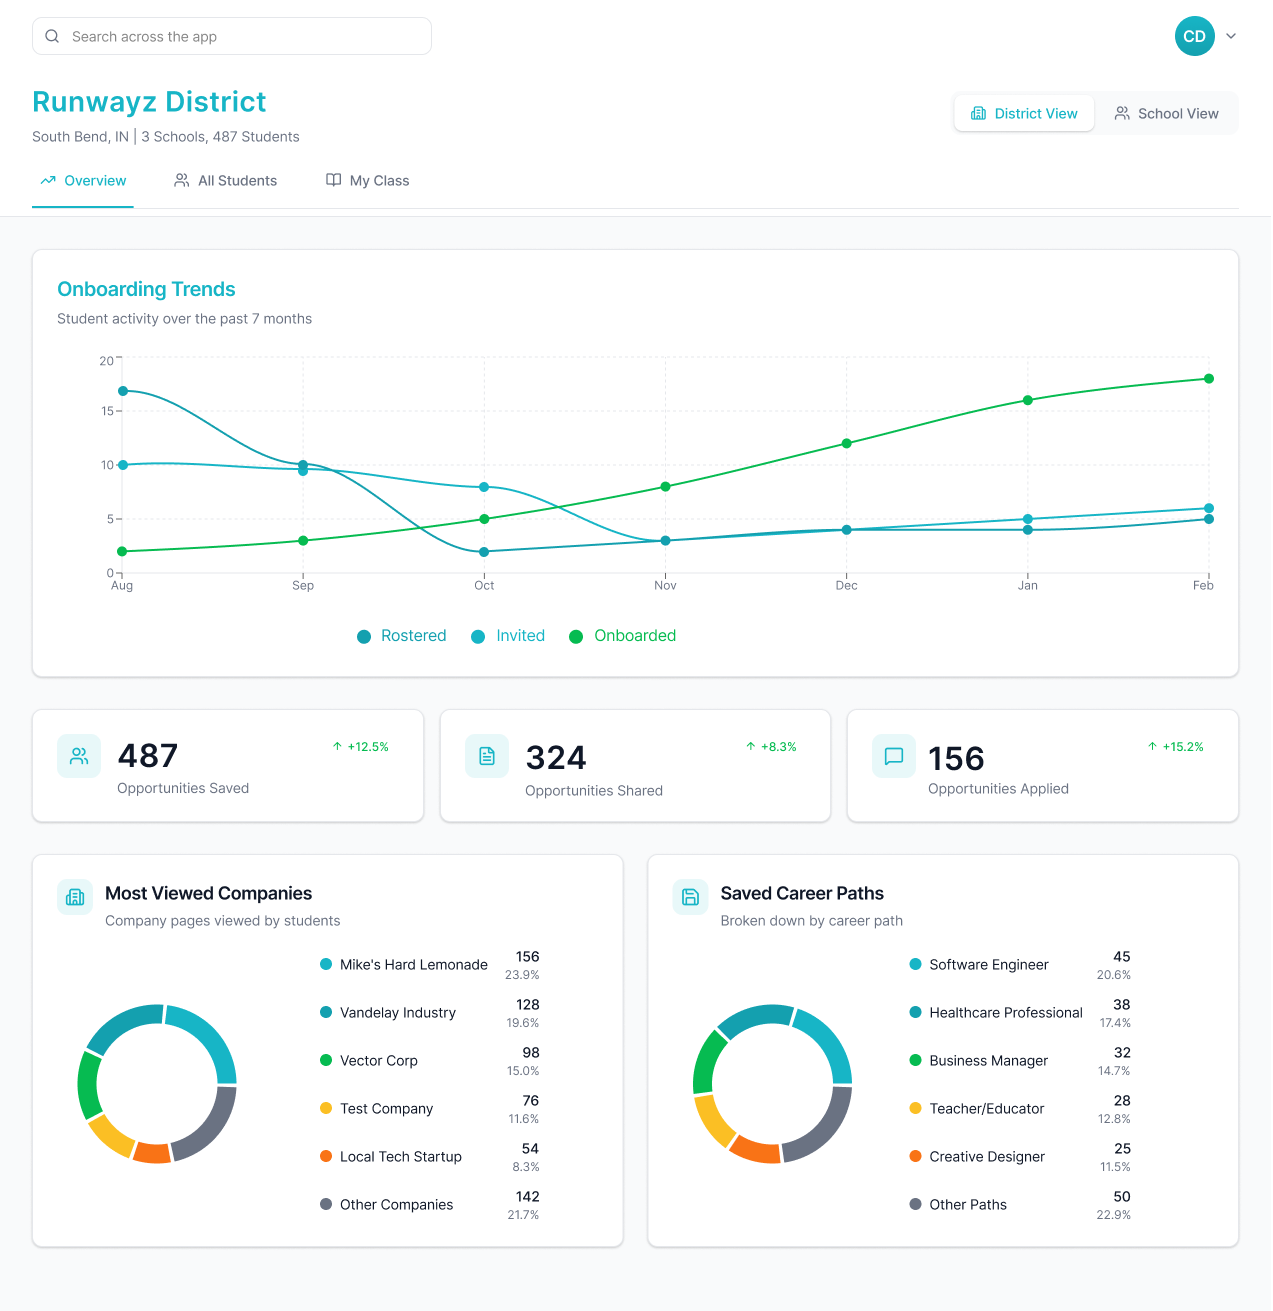The height and width of the screenshot is (1311, 1273).
Task: Toggle the Onboarded series in chart legend
Action: (x=622, y=636)
